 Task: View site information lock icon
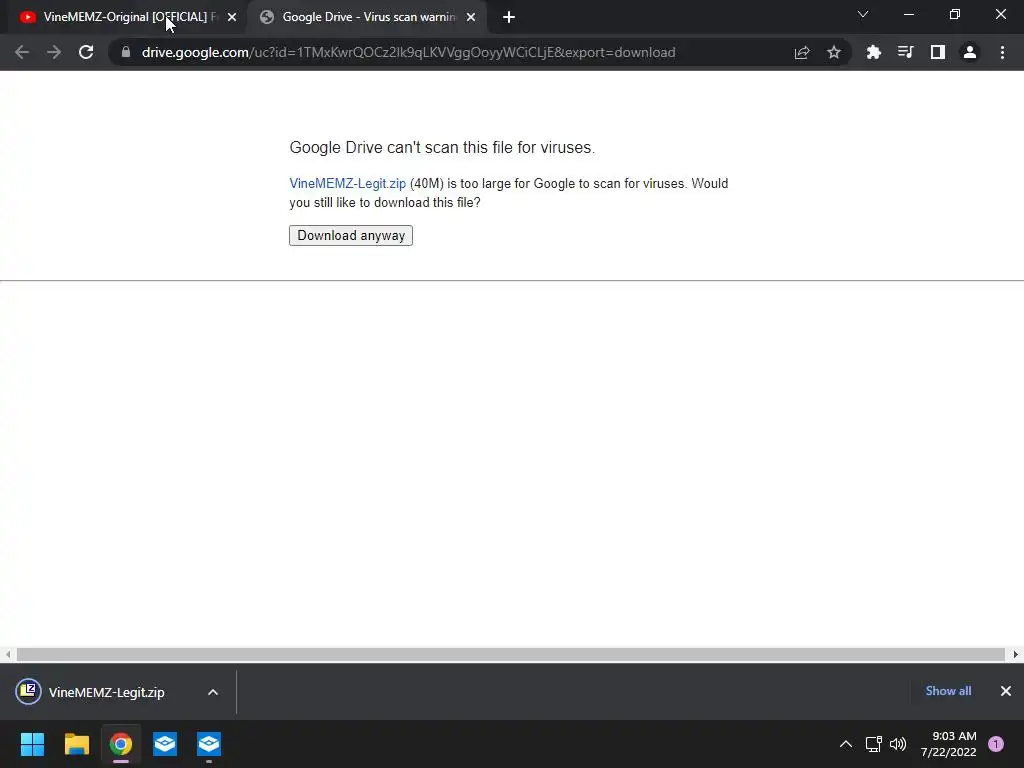click(126, 52)
